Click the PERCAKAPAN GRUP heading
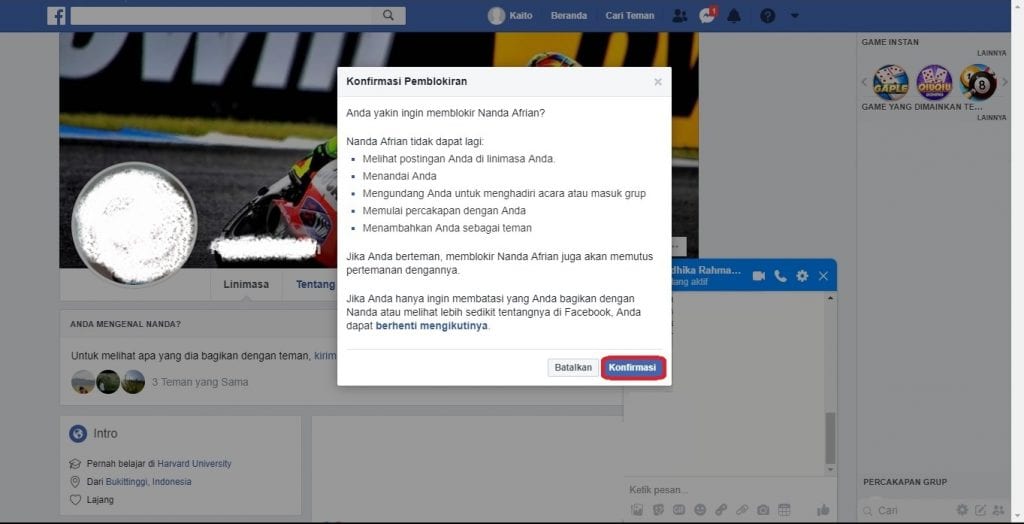This screenshot has width=1024, height=524. 905,482
